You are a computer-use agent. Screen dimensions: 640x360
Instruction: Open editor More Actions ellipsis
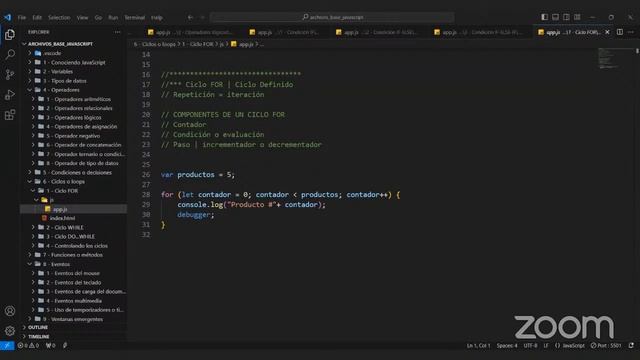(x=631, y=32)
